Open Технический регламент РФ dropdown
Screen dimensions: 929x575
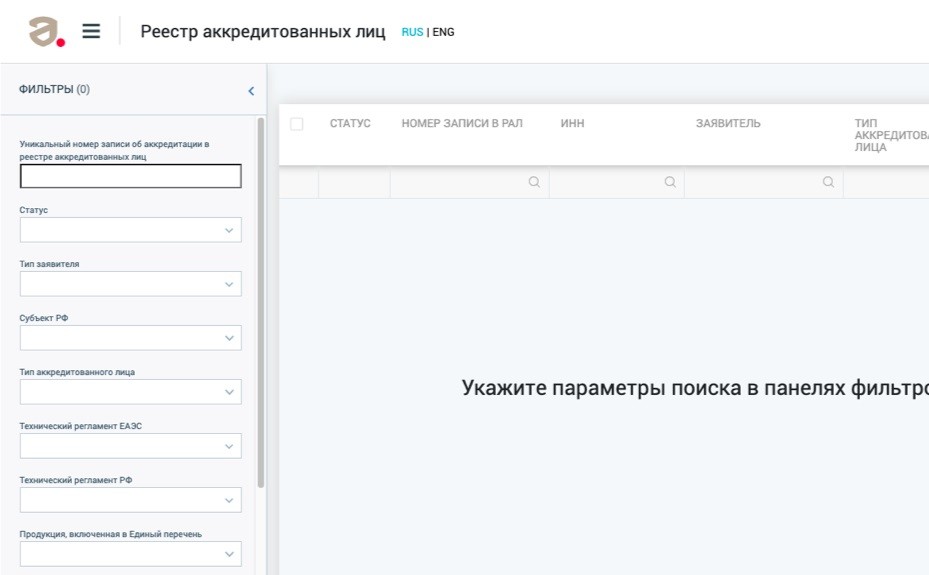pyautogui.click(x=130, y=500)
